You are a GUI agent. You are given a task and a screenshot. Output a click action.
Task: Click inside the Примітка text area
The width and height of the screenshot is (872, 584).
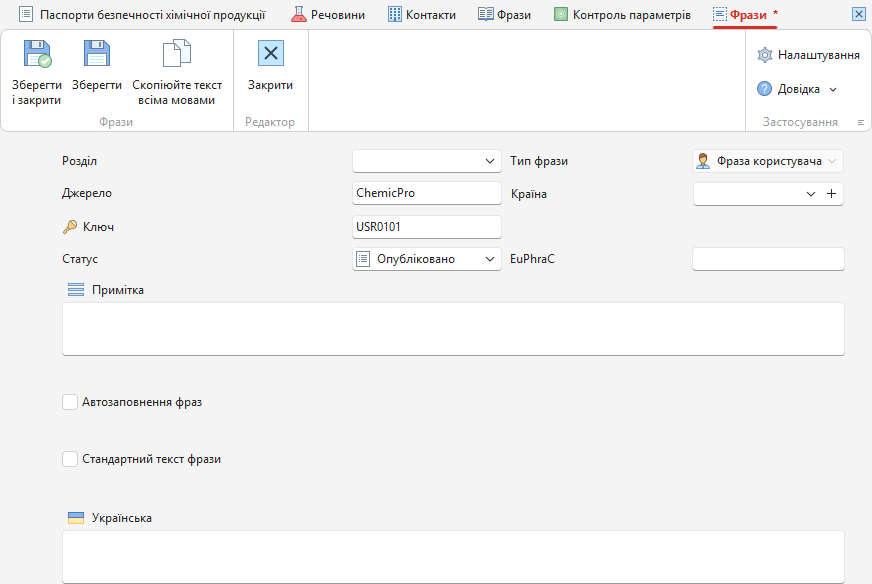click(453, 329)
